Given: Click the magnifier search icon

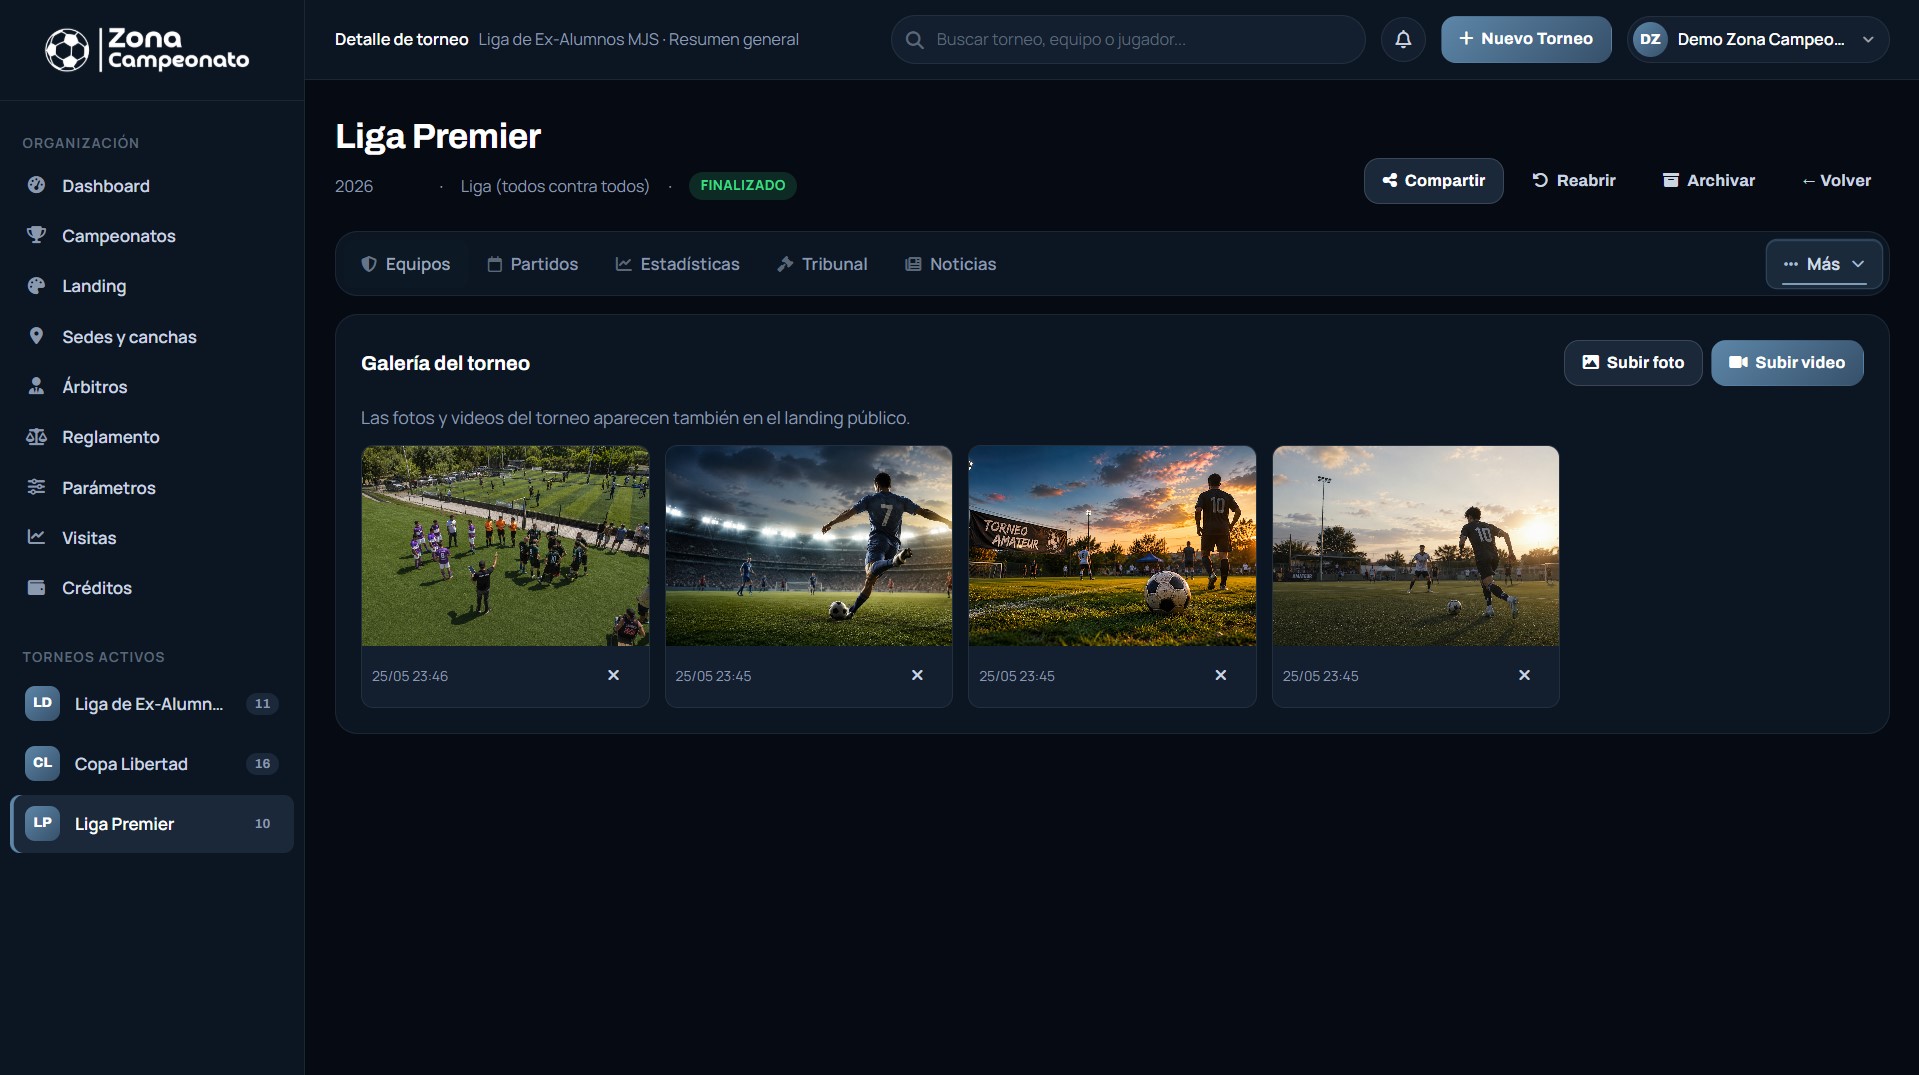Looking at the screenshot, I should [x=914, y=40].
